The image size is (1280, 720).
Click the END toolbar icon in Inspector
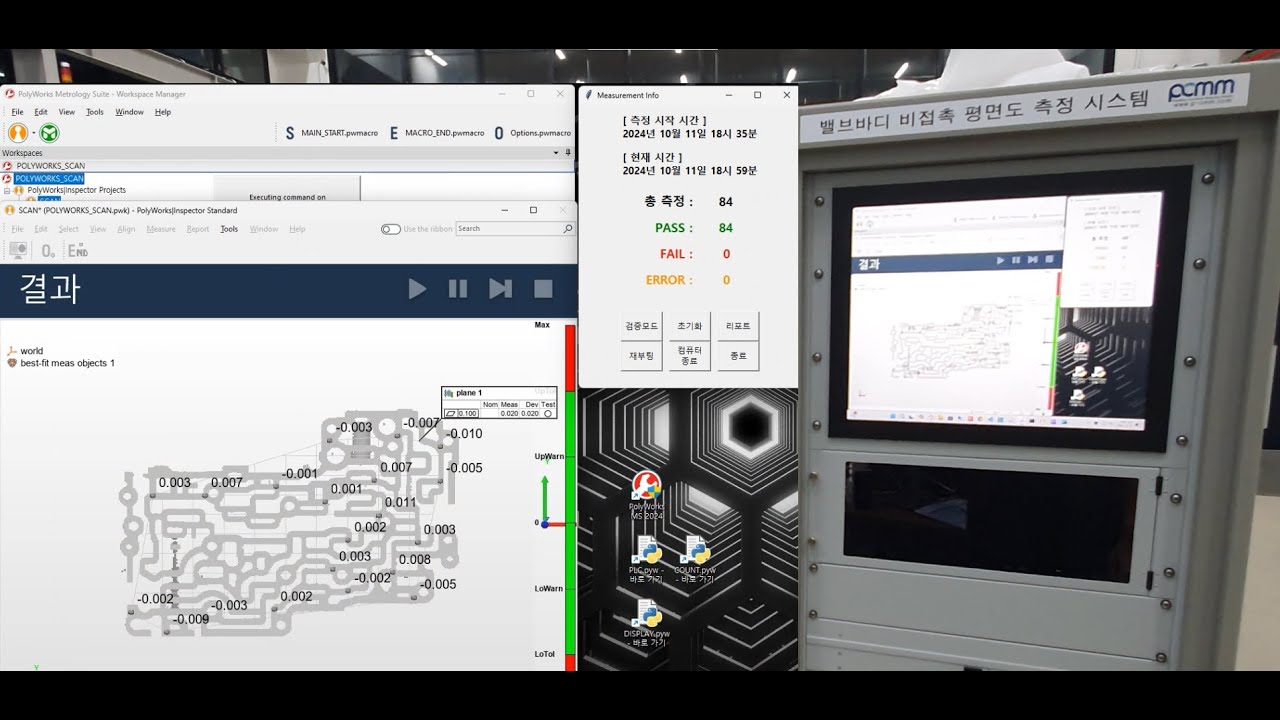click(x=78, y=251)
